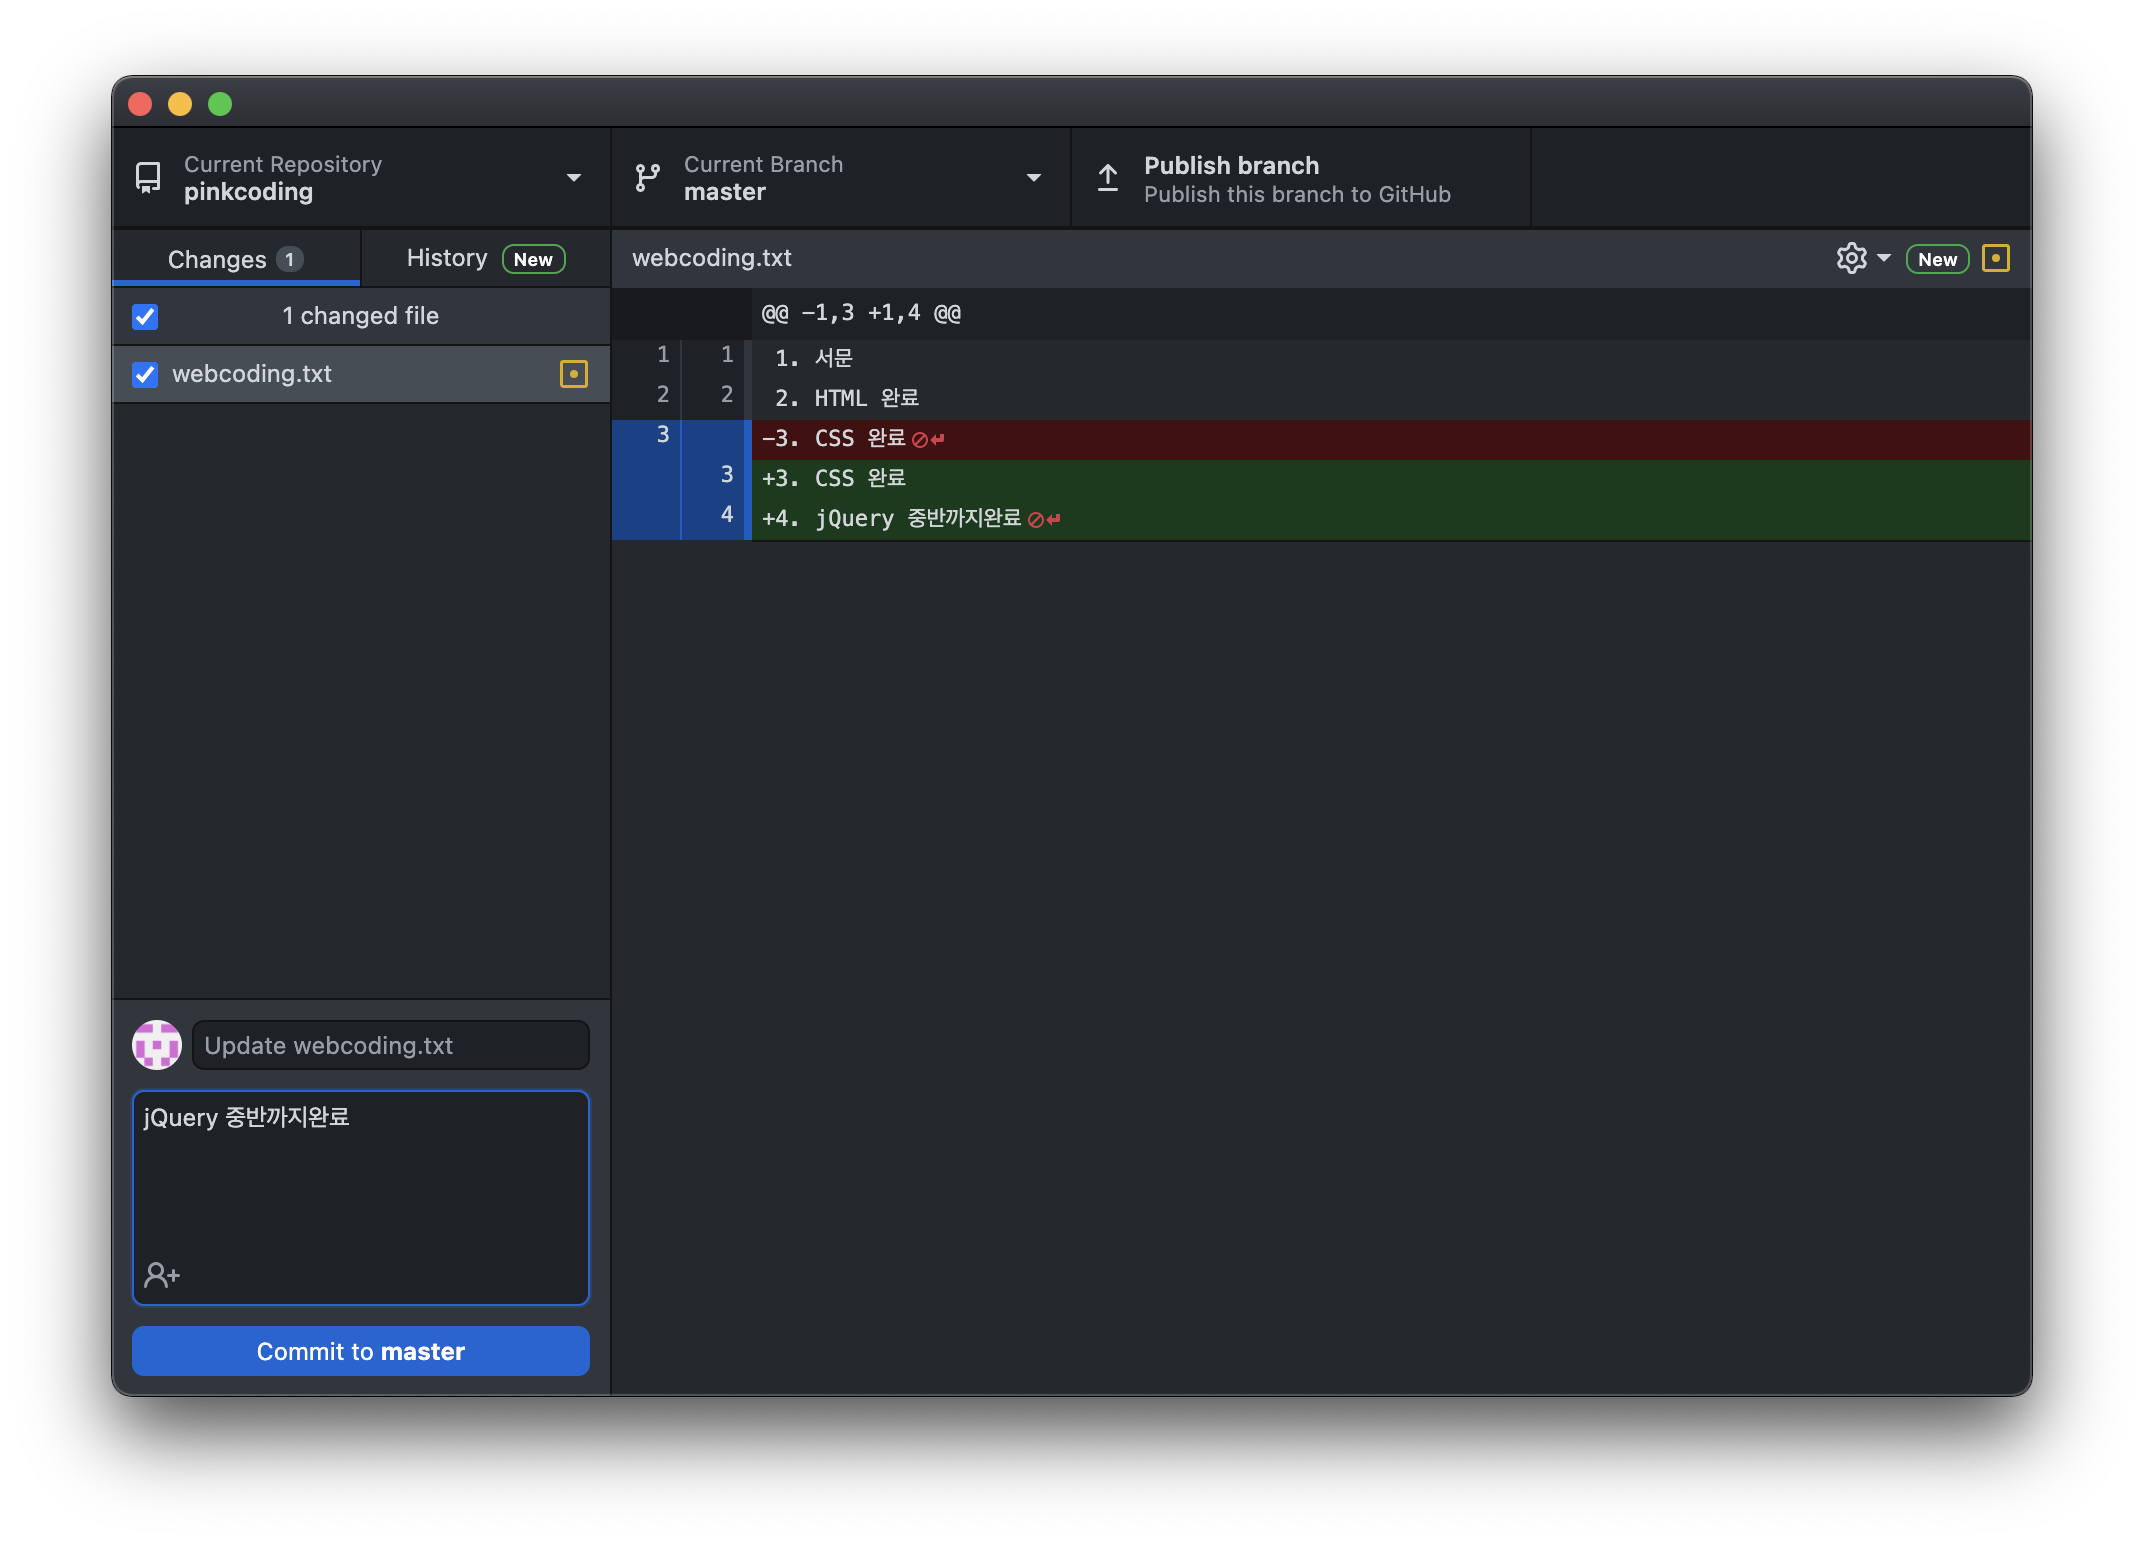Click the green maximize window button
Image resolution: width=2144 pixels, height=1544 pixels.
pyautogui.click(x=220, y=104)
